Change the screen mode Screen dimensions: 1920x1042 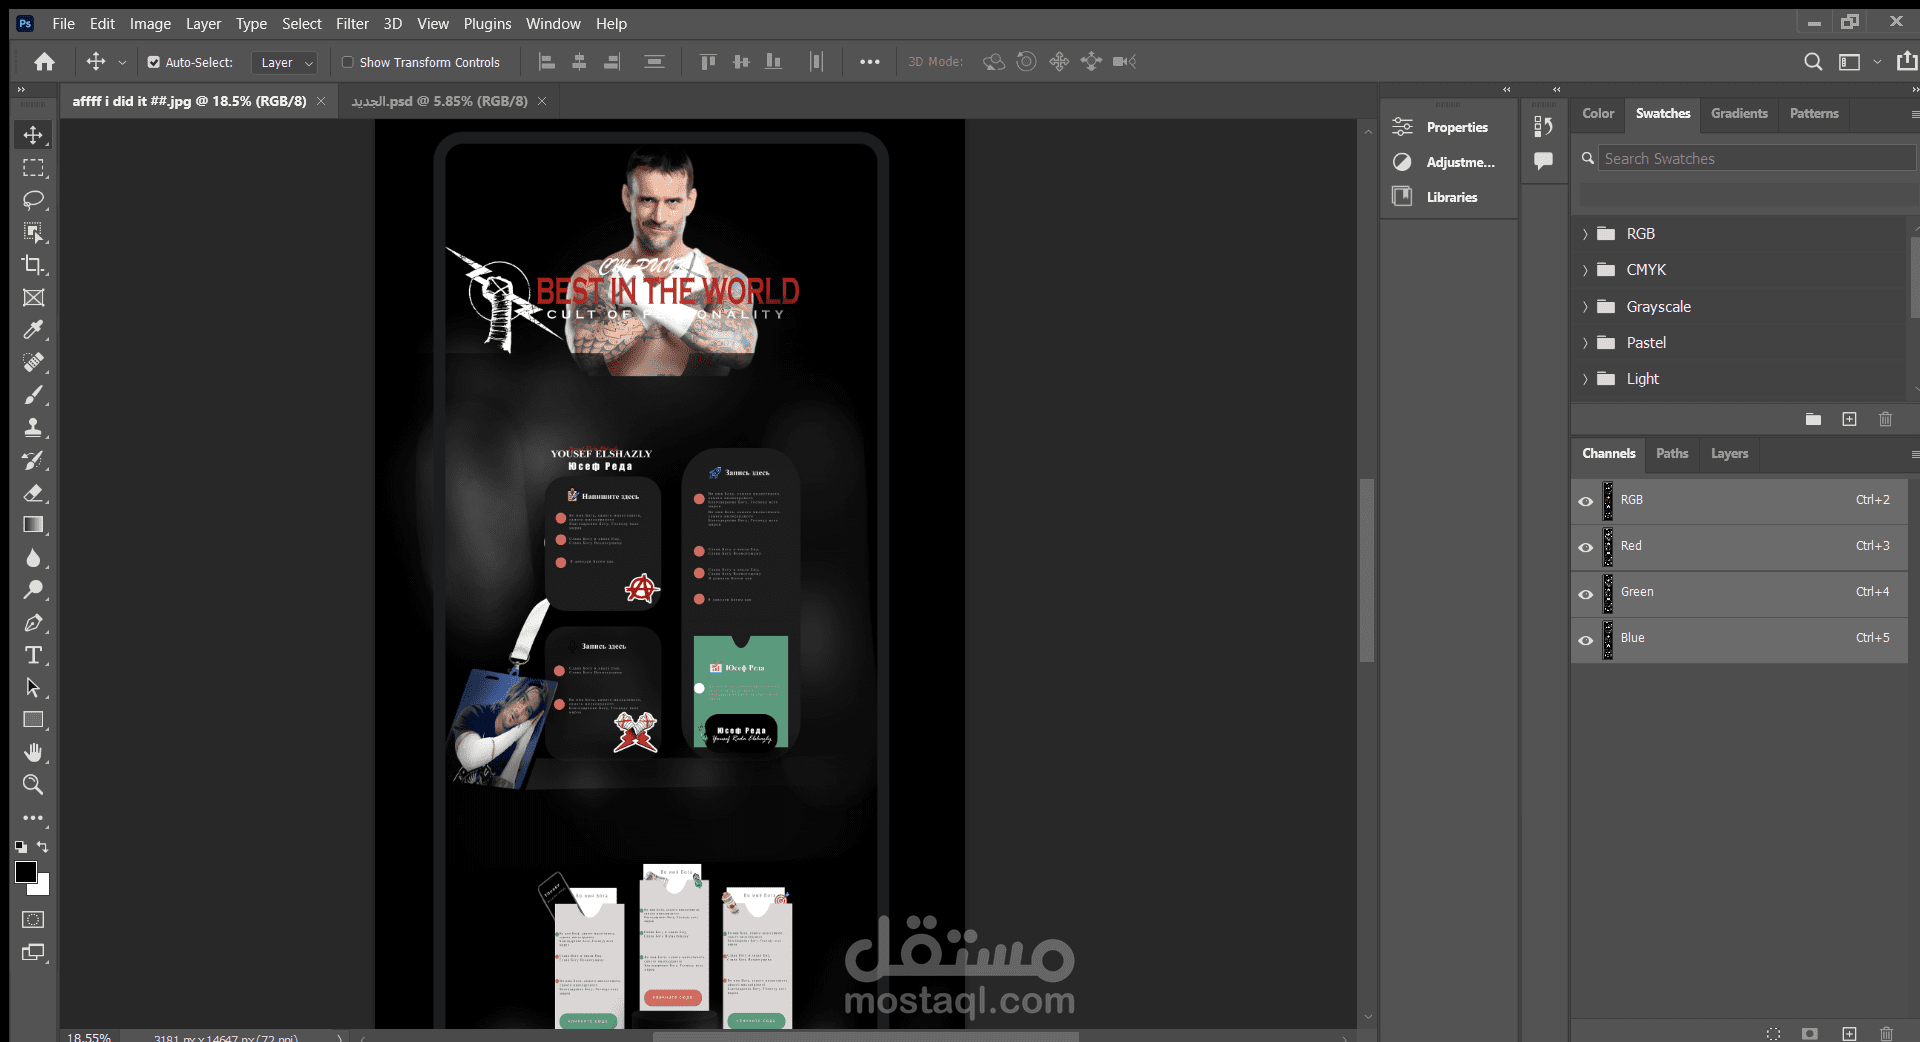click(33, 952)
